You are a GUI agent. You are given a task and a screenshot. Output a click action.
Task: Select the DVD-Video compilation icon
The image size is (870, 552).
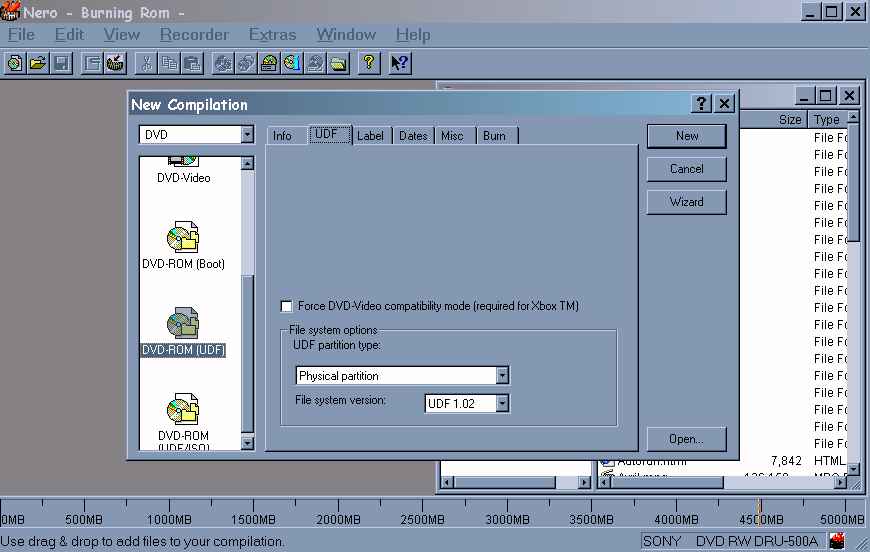(x=184, y=161)
